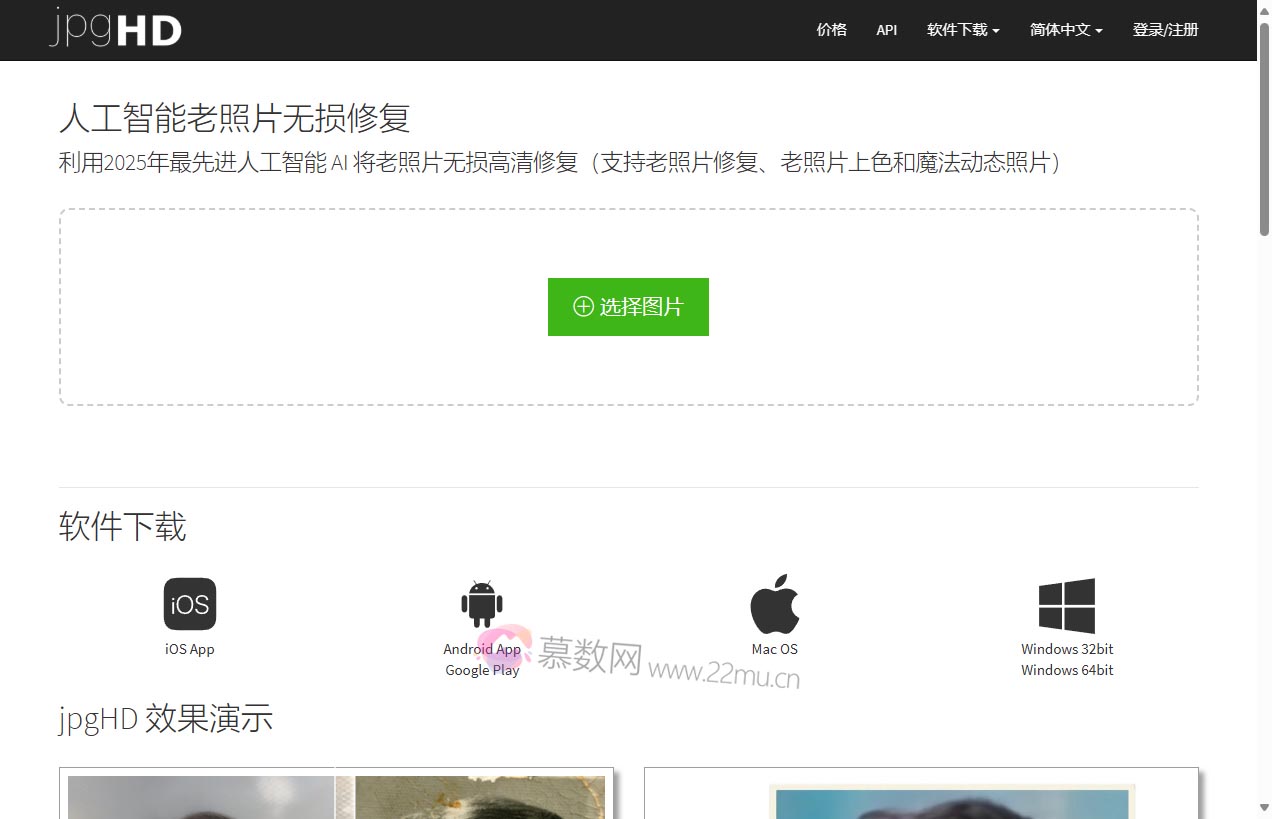
Task: Click the Android robot icon
Action: click(482, 604)
